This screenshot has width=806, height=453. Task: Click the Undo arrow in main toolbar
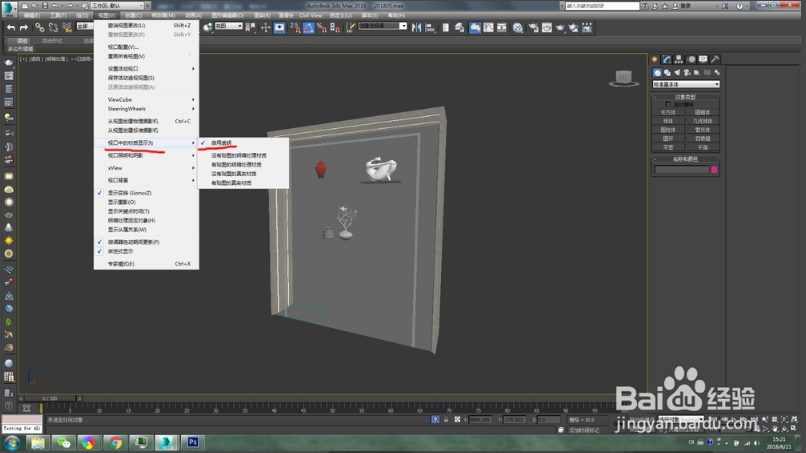[10, 27]
